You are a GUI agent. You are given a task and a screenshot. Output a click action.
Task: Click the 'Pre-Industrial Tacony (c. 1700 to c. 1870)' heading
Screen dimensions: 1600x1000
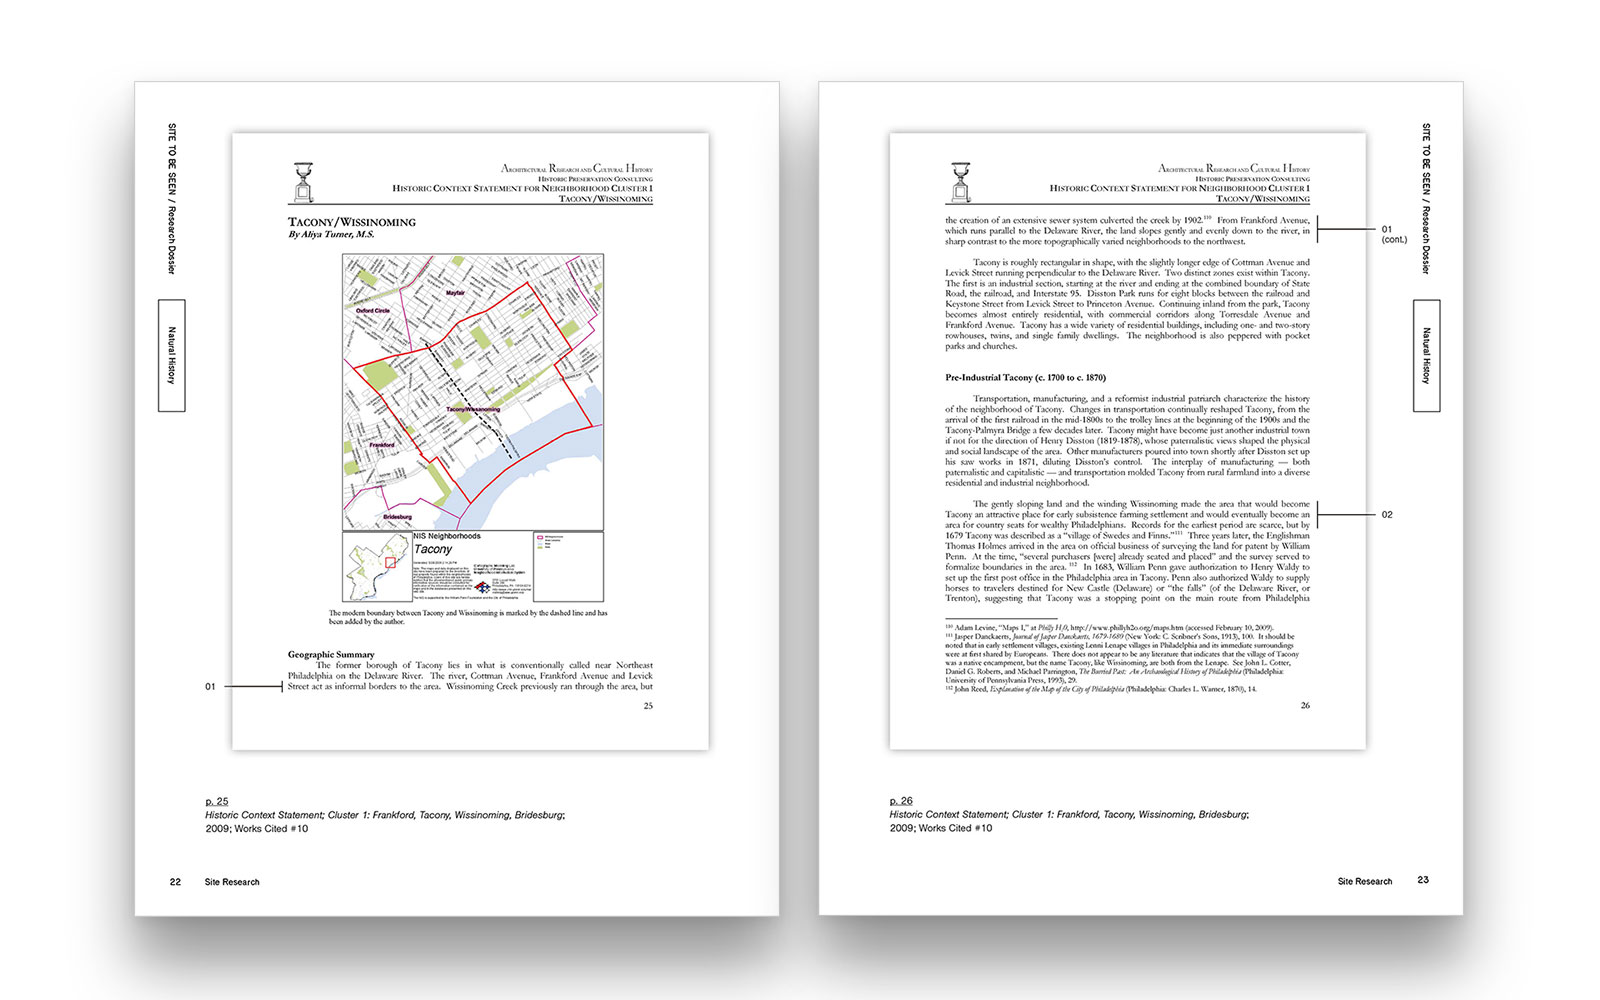pos(1026,378)
